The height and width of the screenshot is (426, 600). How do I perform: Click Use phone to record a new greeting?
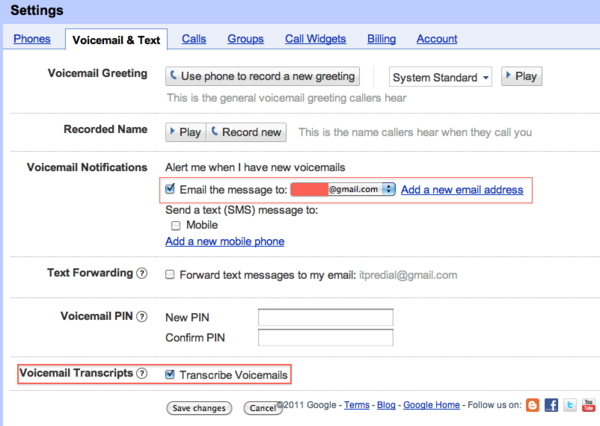(262, 76)
